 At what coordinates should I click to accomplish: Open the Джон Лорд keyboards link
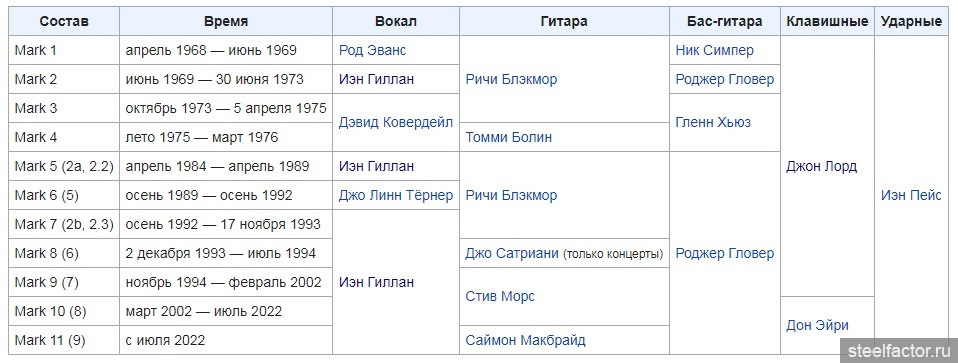click(x=821, y=166)
